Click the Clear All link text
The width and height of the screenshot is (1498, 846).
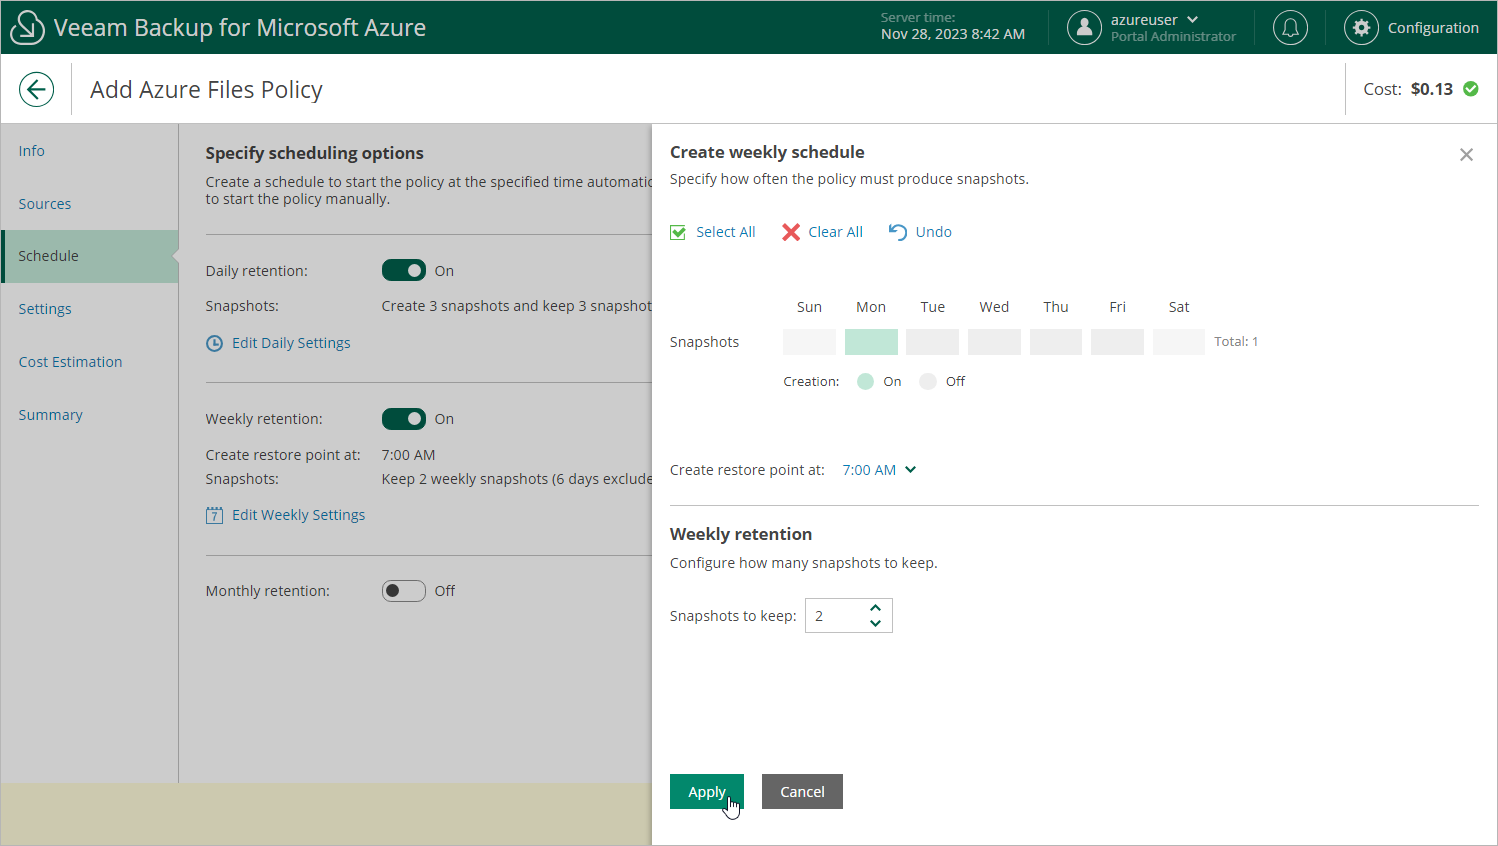[x=835, y=232]
